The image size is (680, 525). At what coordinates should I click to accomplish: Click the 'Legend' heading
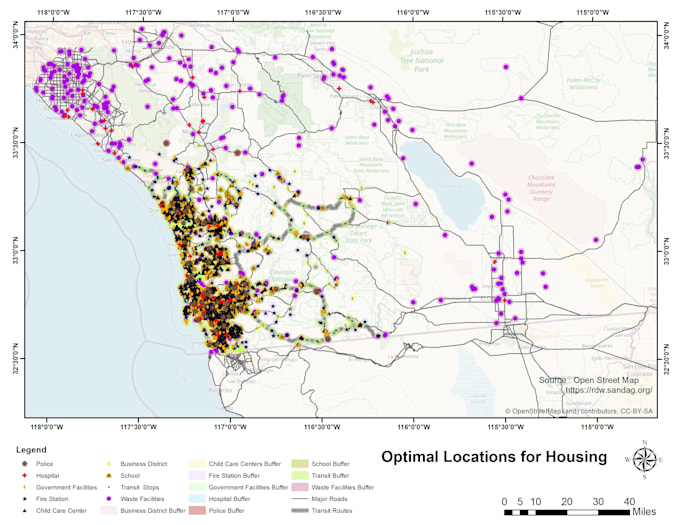pyautogui.click(x=31, y=450)
